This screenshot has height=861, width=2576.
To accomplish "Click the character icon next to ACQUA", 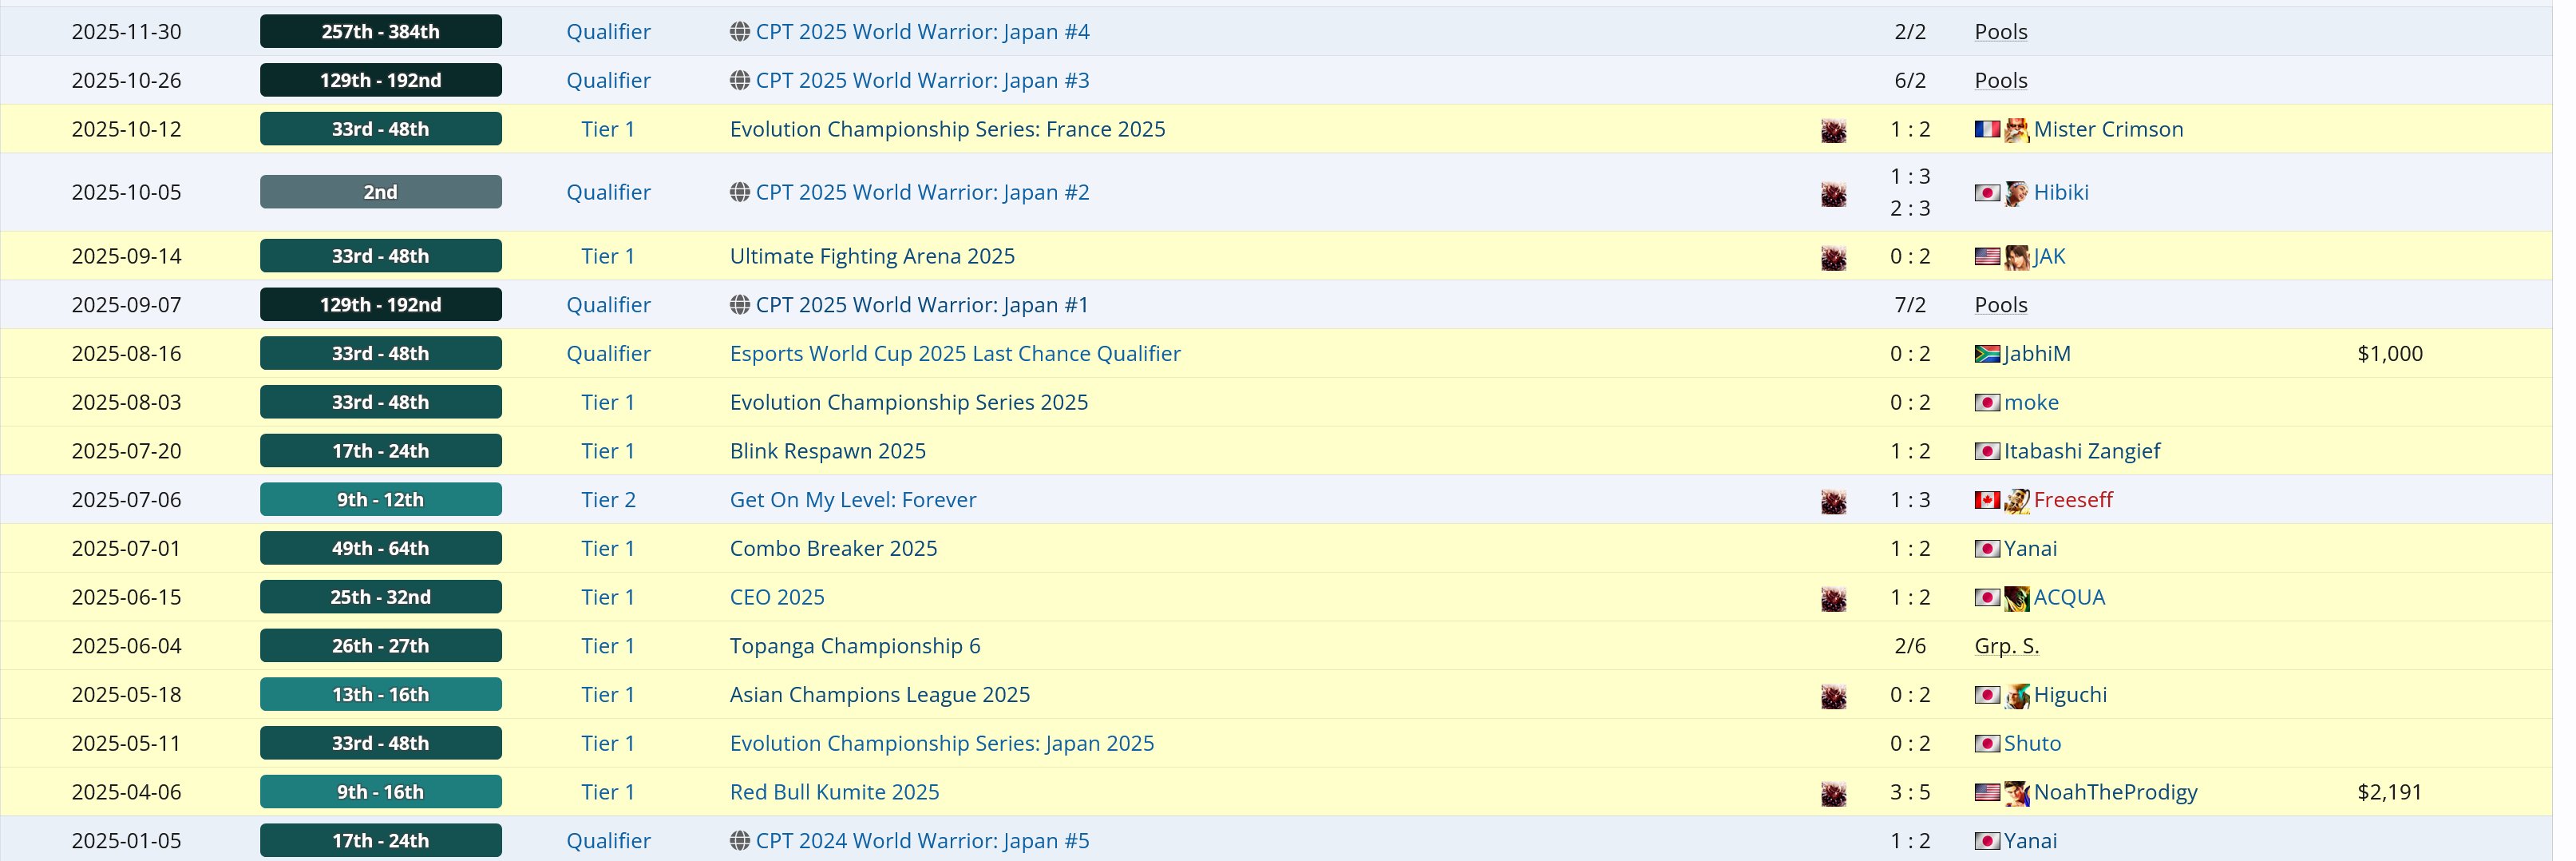I will 2016,598.
